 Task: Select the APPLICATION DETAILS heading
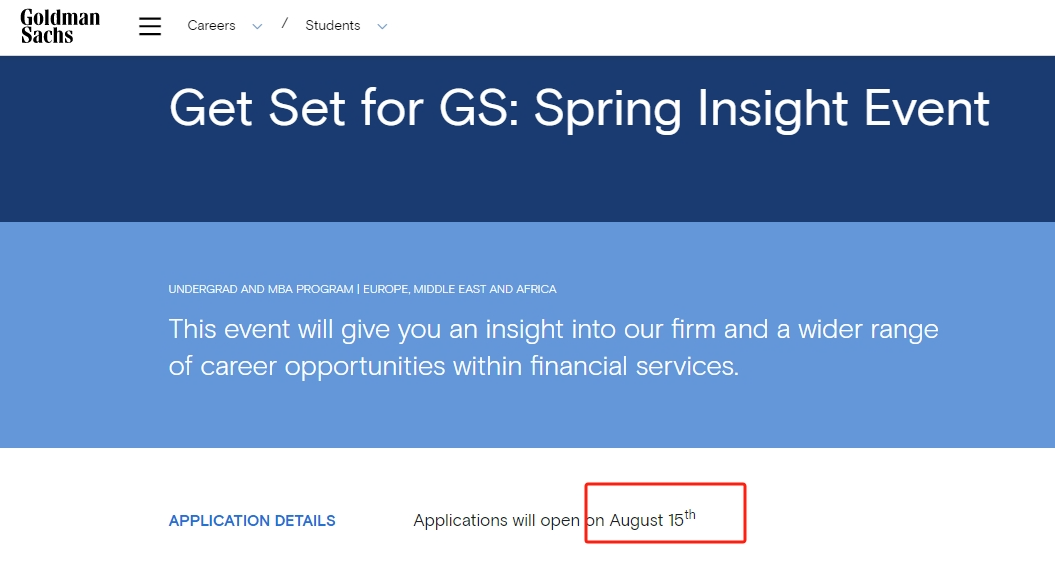click(x=252, y=521)
